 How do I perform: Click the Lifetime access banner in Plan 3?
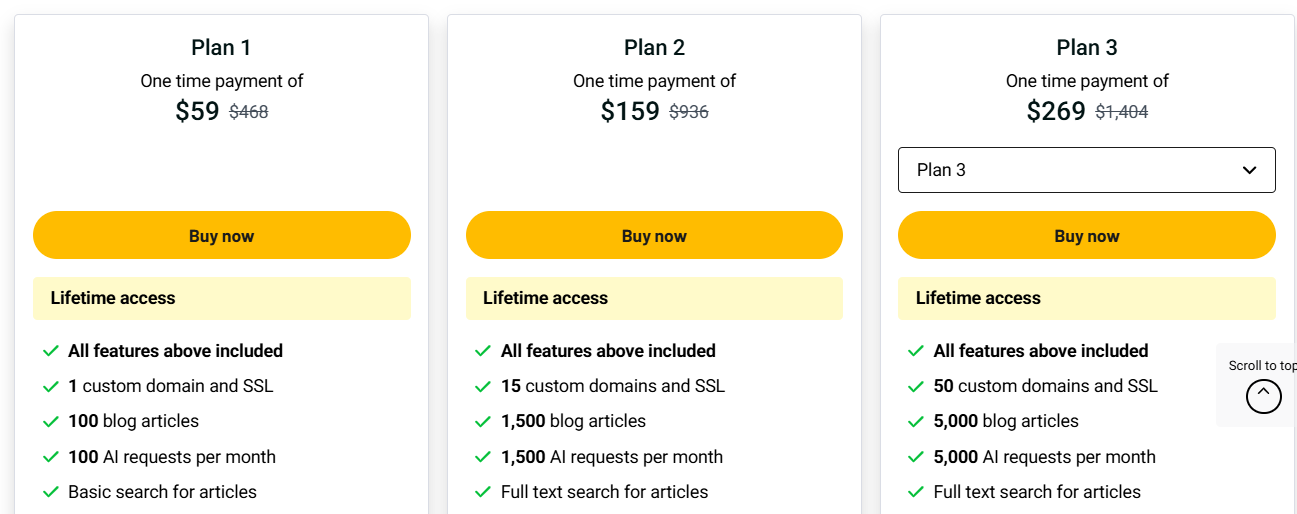click(x=1086, y=298)
